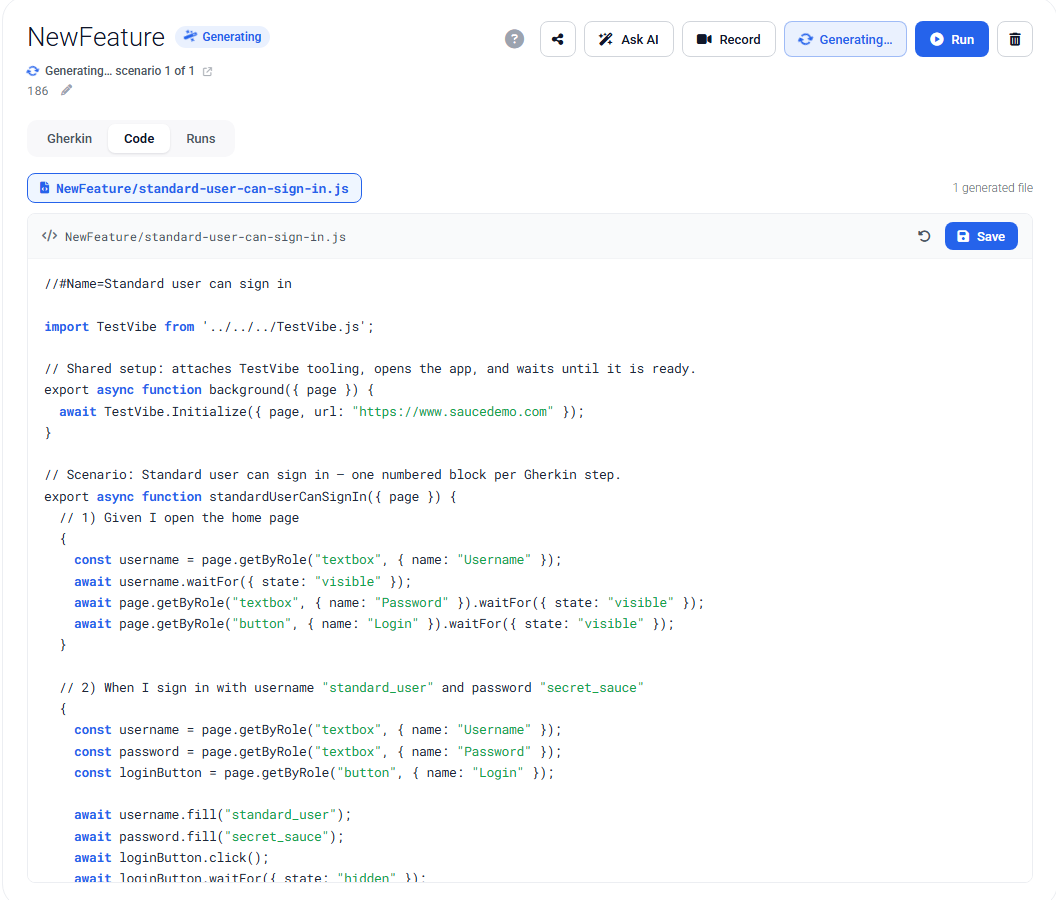The height and width of the screenshot is (900, 1056).
Task: Delete feature with trash icon
Action: click(1014, 39)
